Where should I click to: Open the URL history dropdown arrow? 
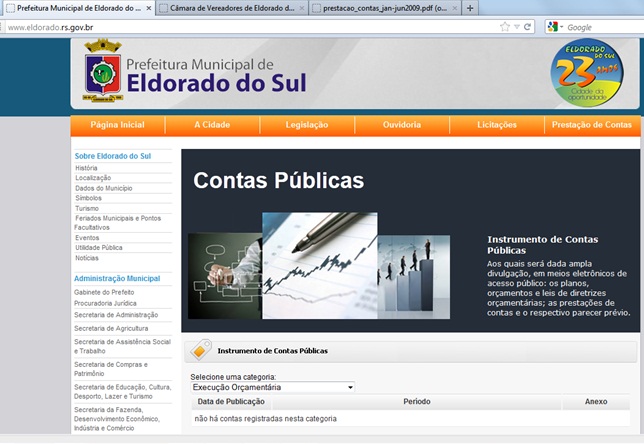point(517,27)
